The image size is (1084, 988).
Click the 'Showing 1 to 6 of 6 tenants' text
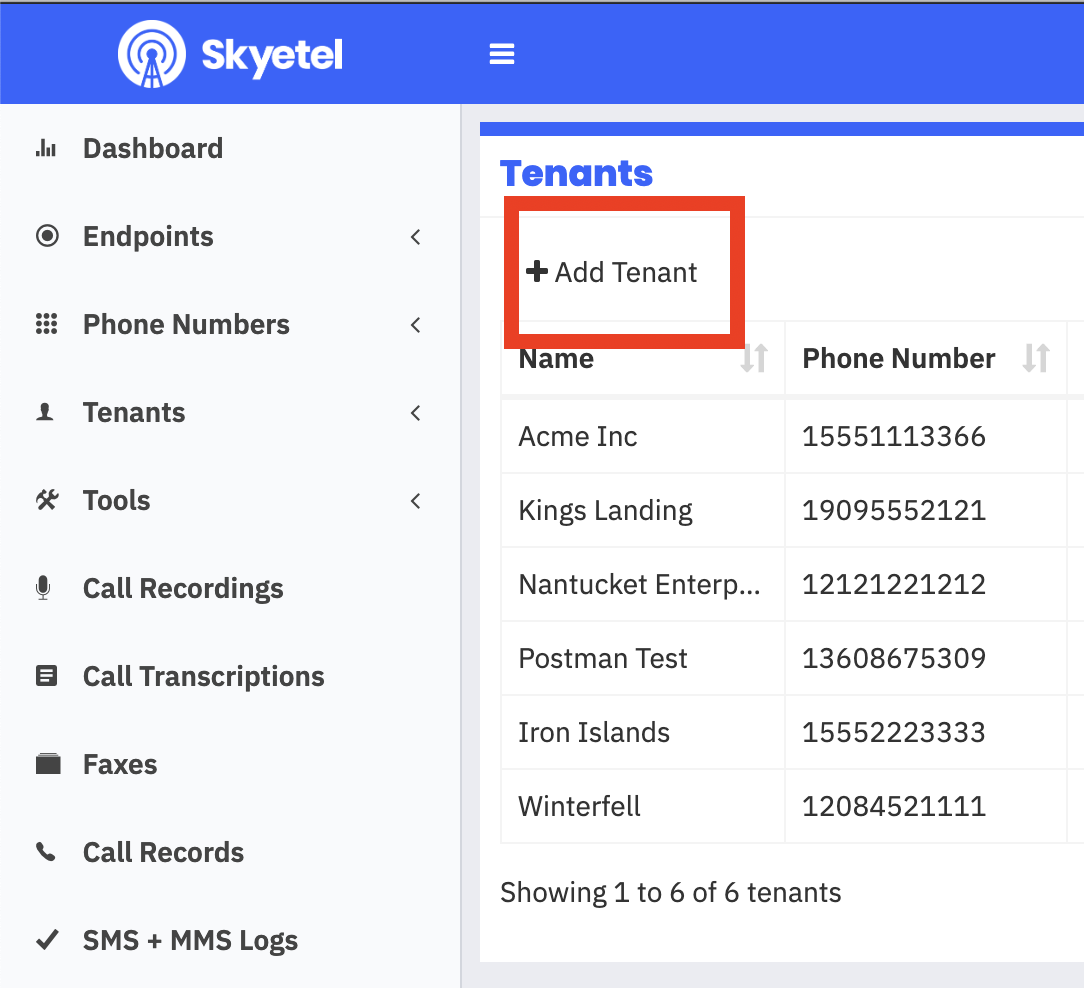coord(671,893)
